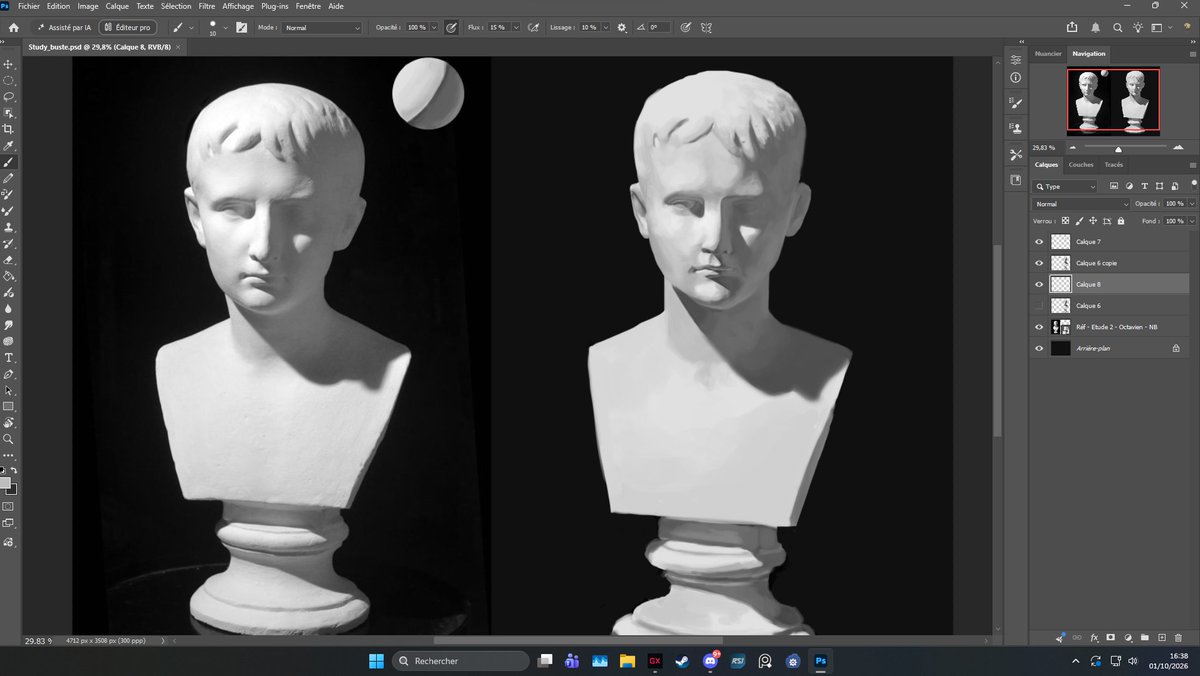Image resolution: width=1200 pixels, height=676 pixels.
Task: Hide the Réf - Etude 2 layer
Action: [1039, 327]
